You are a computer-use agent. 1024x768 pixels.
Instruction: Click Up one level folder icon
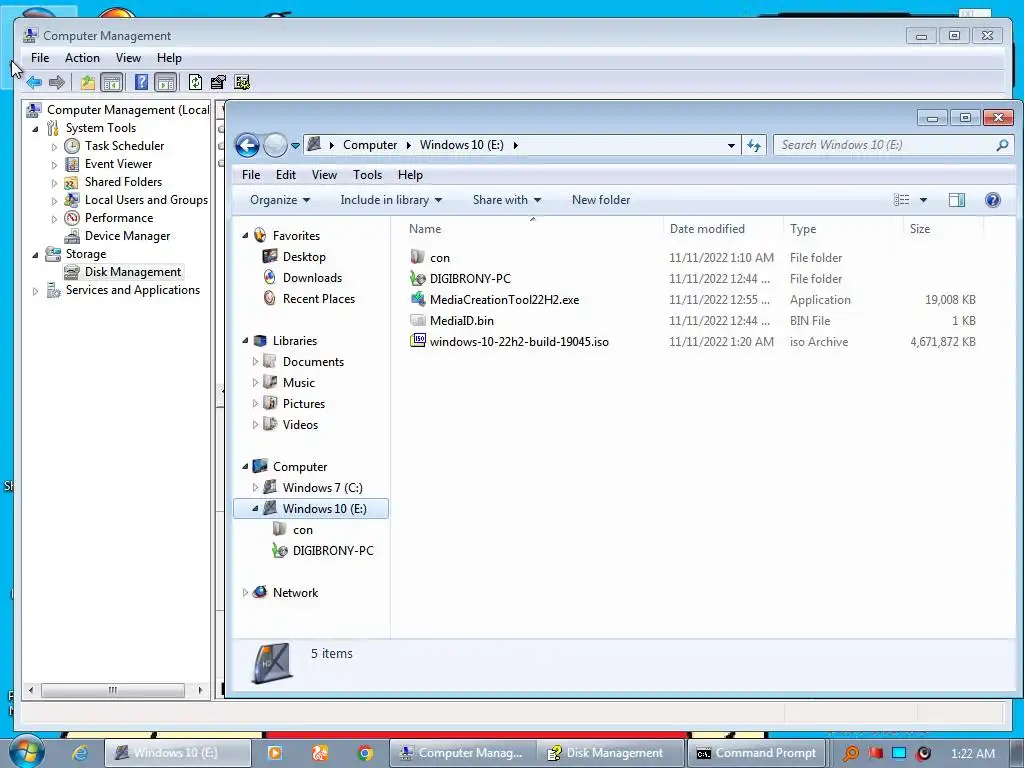point(88,82)
